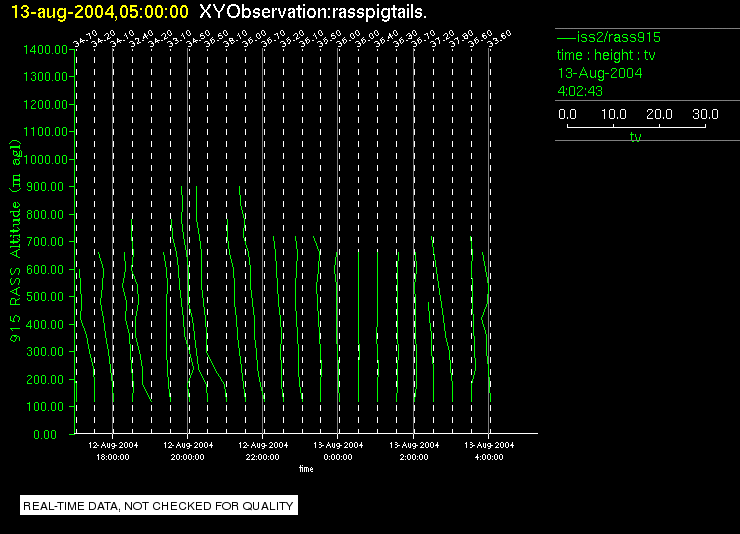Click the 30.0 mark on the tv scale
This screenshot has height=534, width=740.
pyautogui.click(x=705, y=114)
